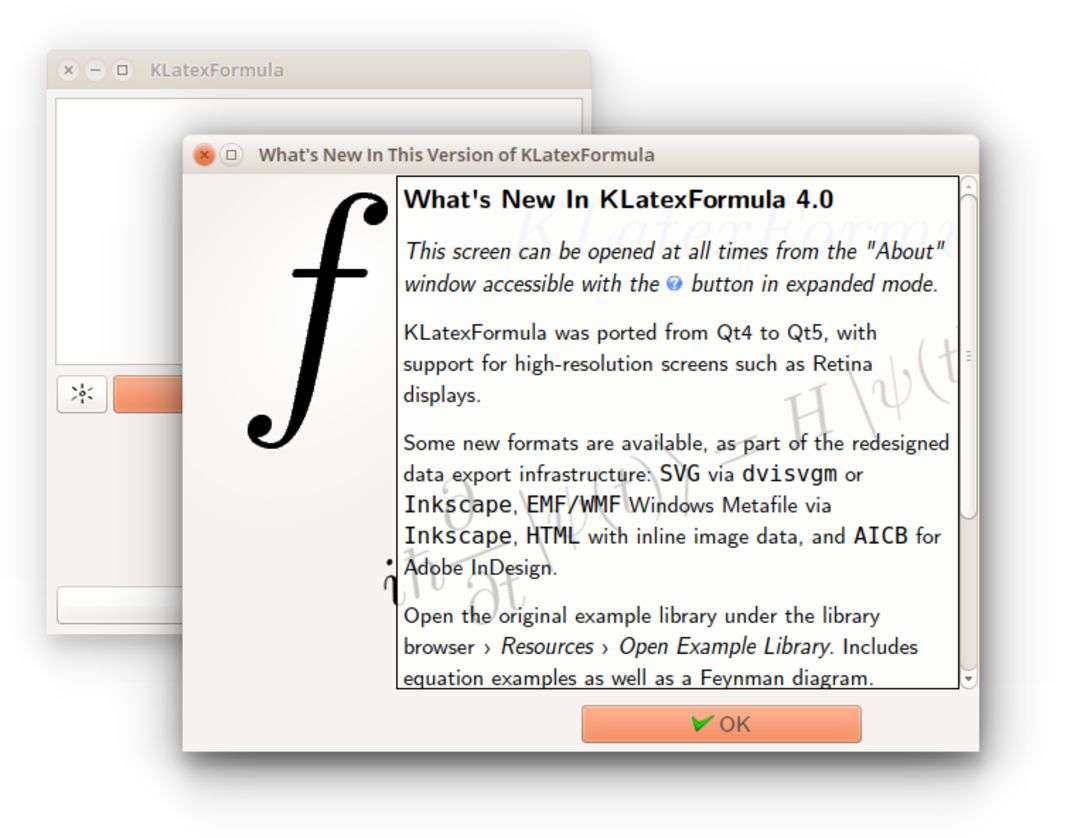Screen dimensions: 1067x838
Task: Maximize the What's New dialog window
Action: click(x=231, y=155)
